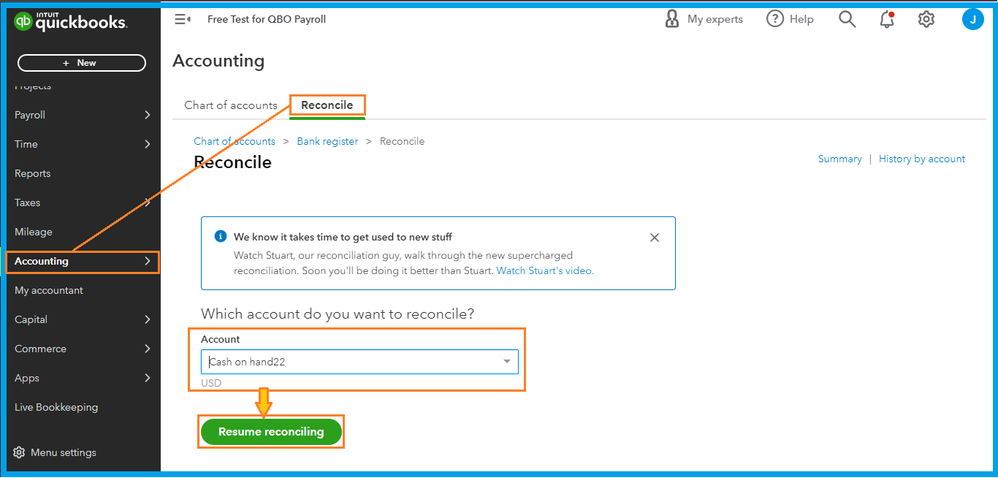Open Mileage in the sidebar

pyautogui.click(x=33, y=232)
